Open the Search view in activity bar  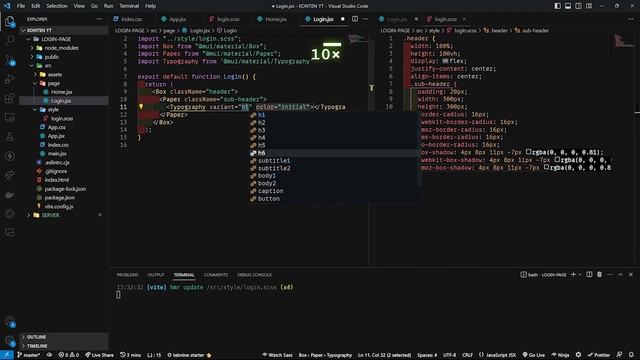point(10,40)
